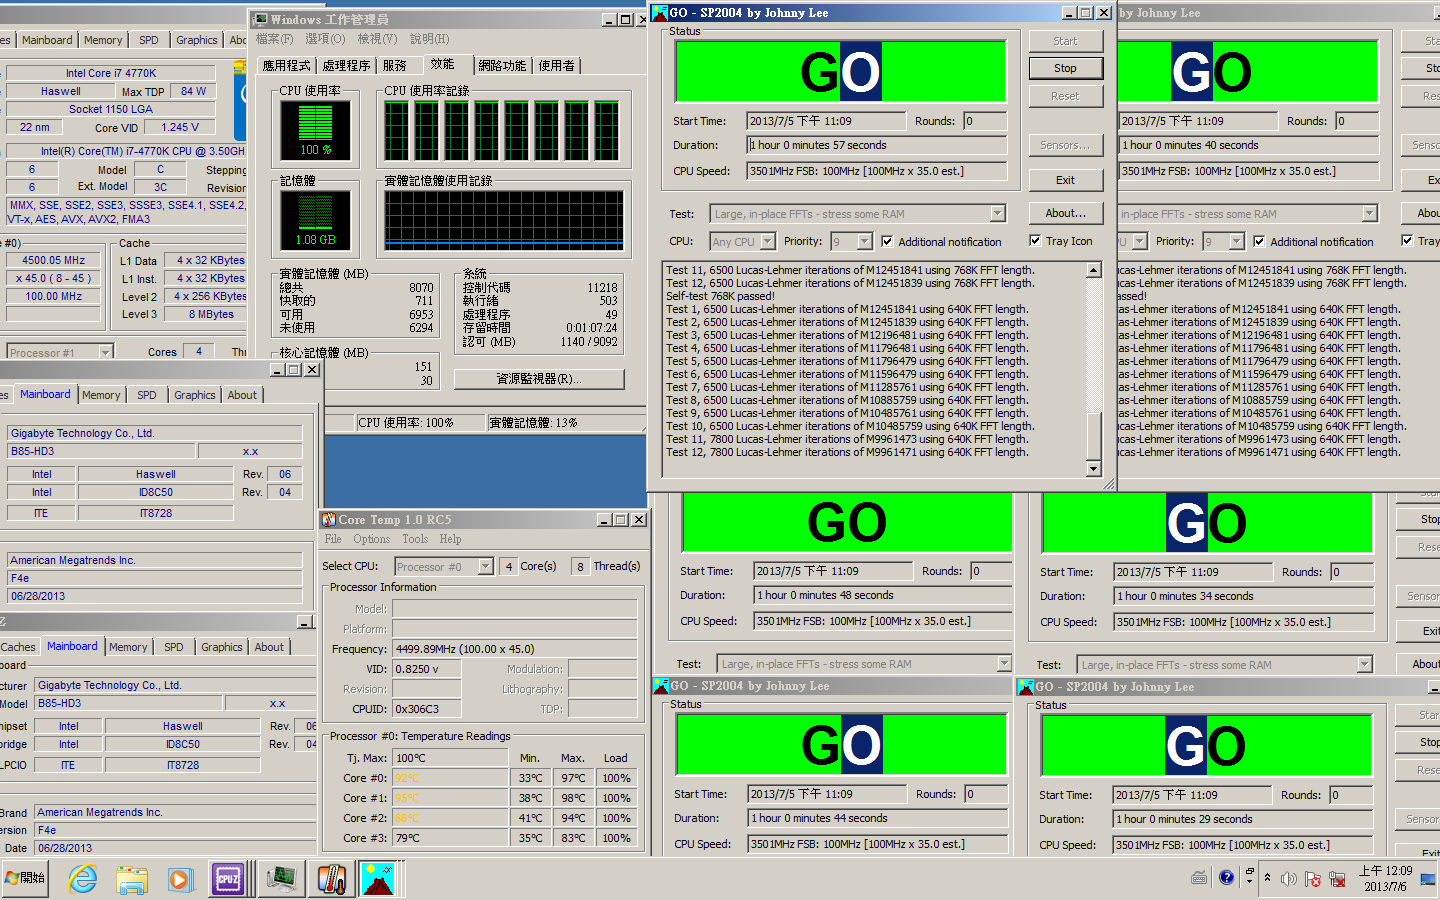Open Test dropdown in 48-second SP2004 window
Screen dimensions: 1440x900
1004,664
